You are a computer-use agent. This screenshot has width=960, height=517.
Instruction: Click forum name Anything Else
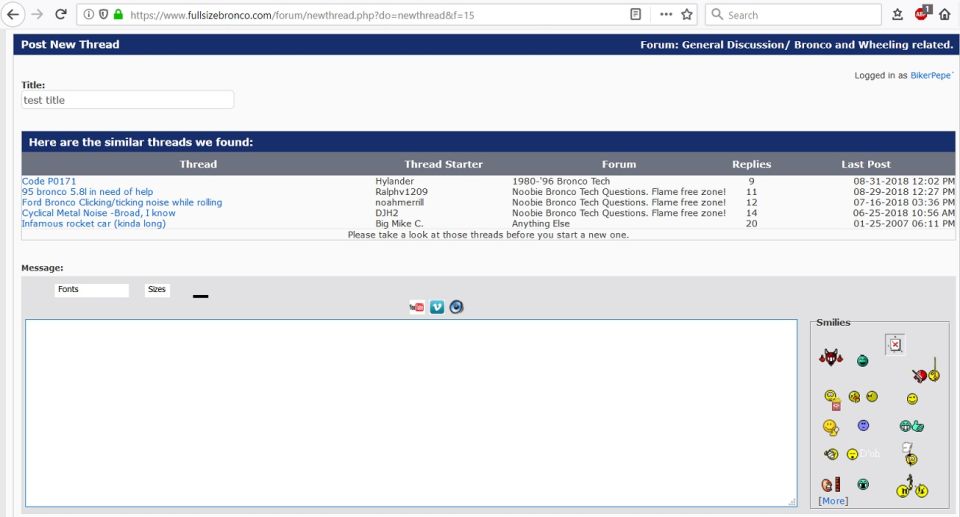(541, 224)
